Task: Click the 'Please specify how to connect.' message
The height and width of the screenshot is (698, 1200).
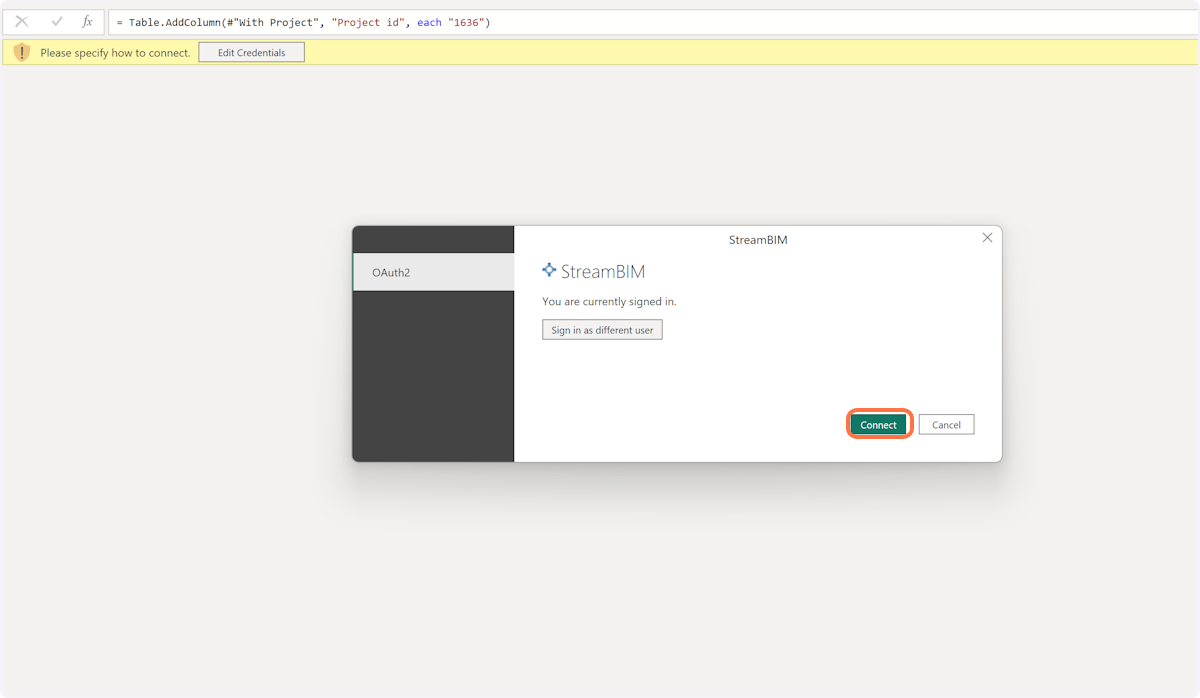Action: 115,53
